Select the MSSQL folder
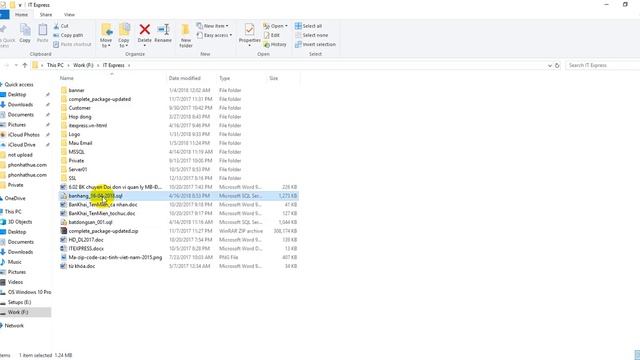Screen dimensions: 640x360 [76, 152]
